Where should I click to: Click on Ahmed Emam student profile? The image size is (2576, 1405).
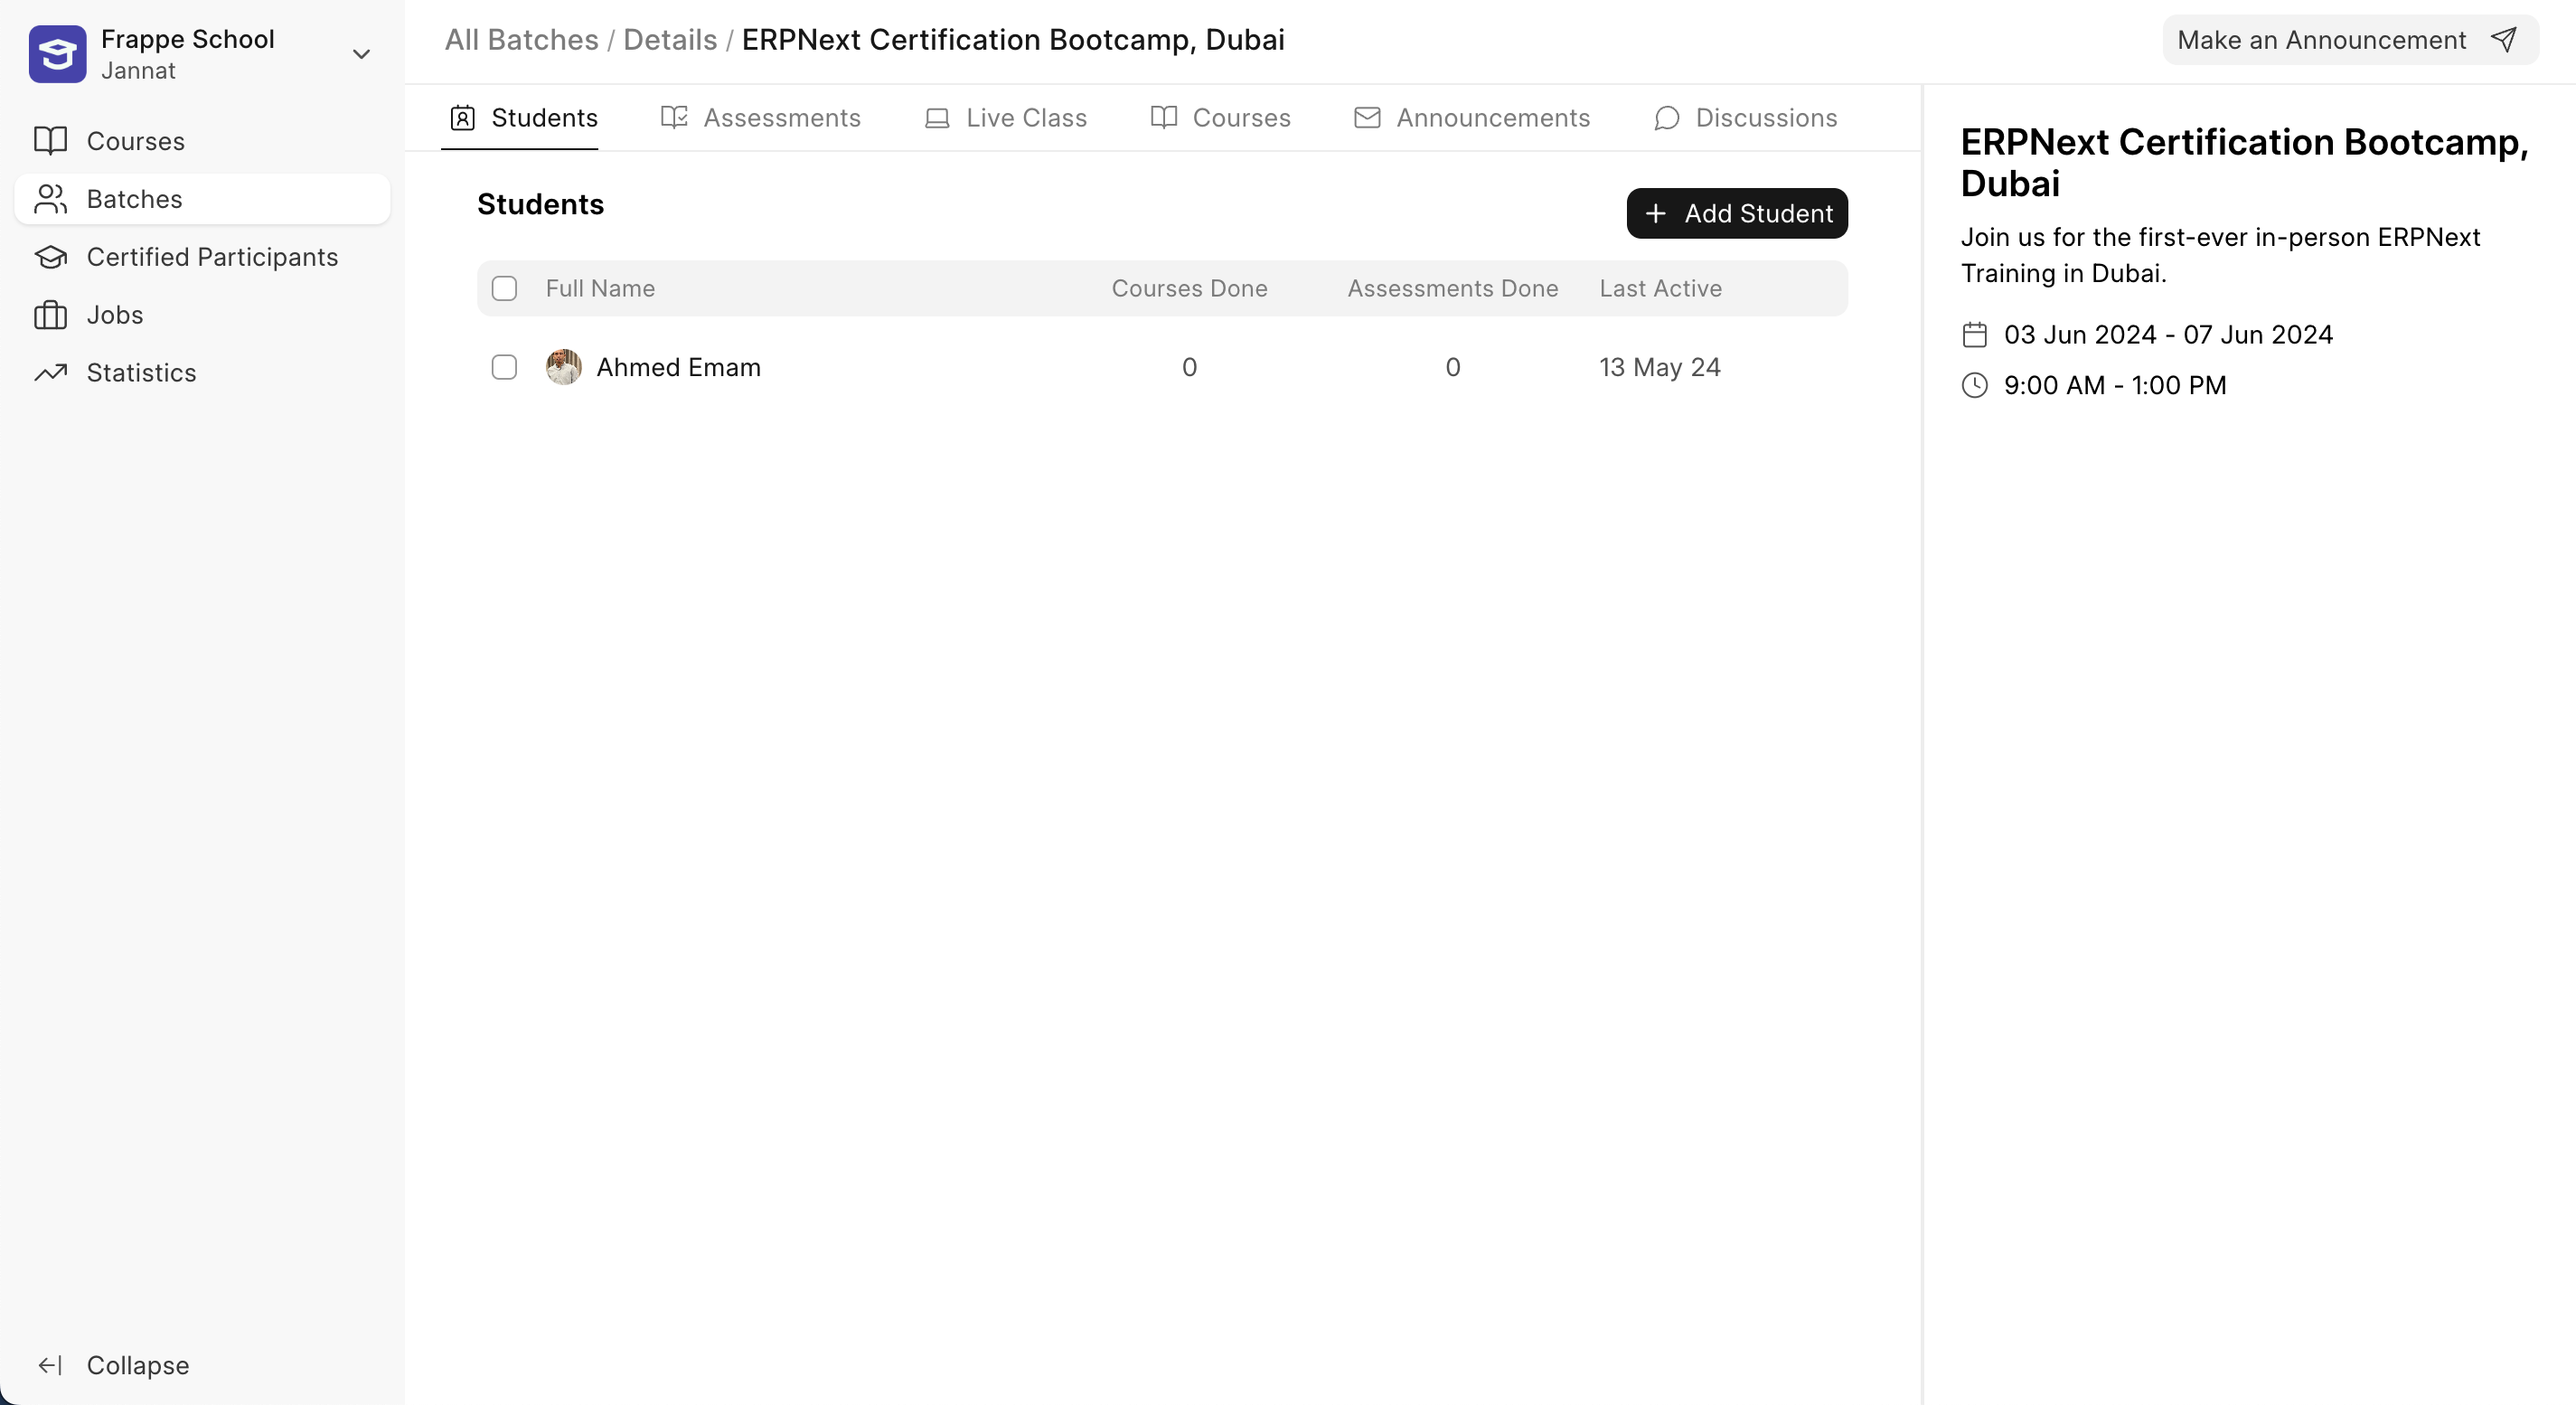[x=678, y=367]
